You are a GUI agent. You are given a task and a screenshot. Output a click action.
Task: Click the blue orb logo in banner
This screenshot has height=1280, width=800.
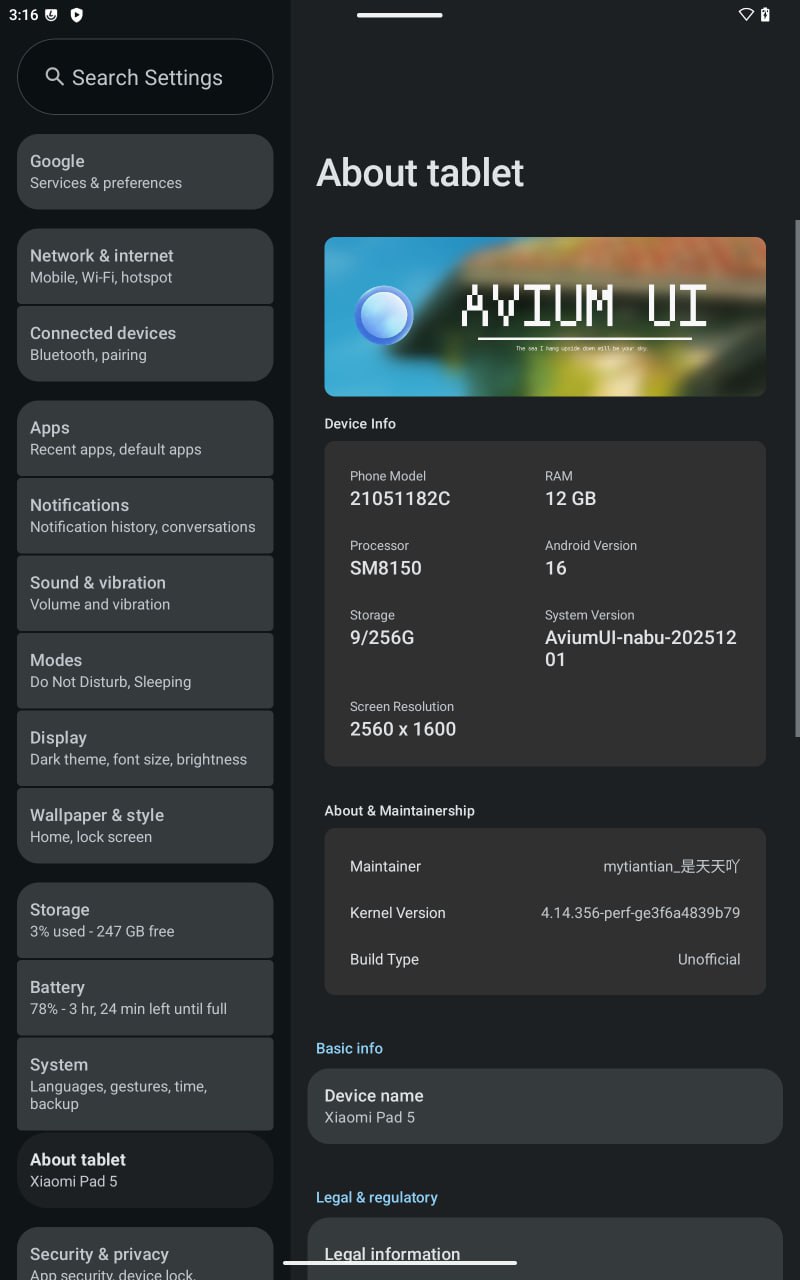[384, 315]
